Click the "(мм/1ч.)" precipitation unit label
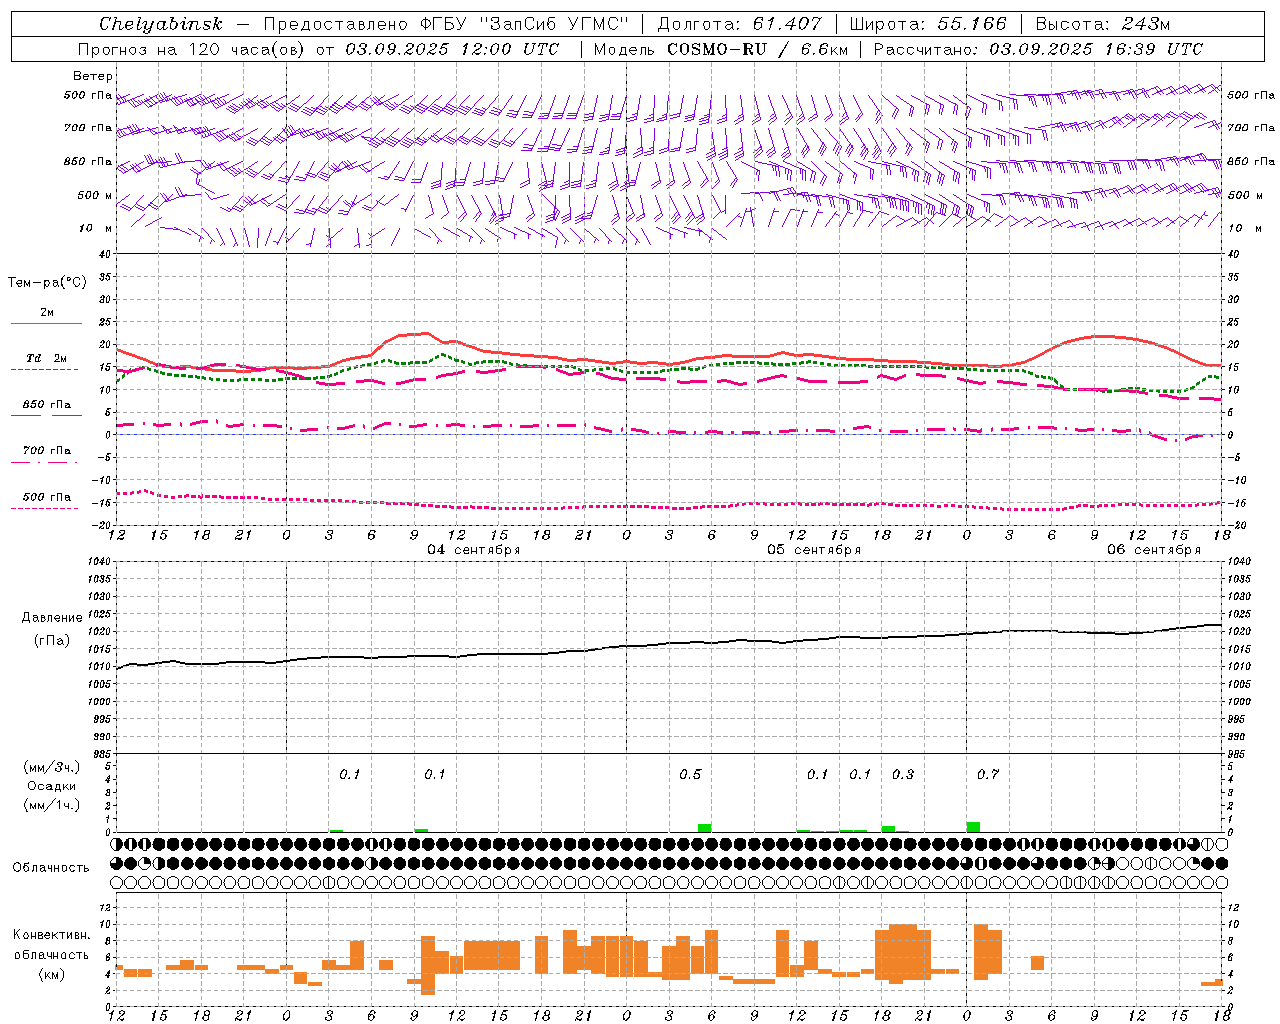 [52, 805]
